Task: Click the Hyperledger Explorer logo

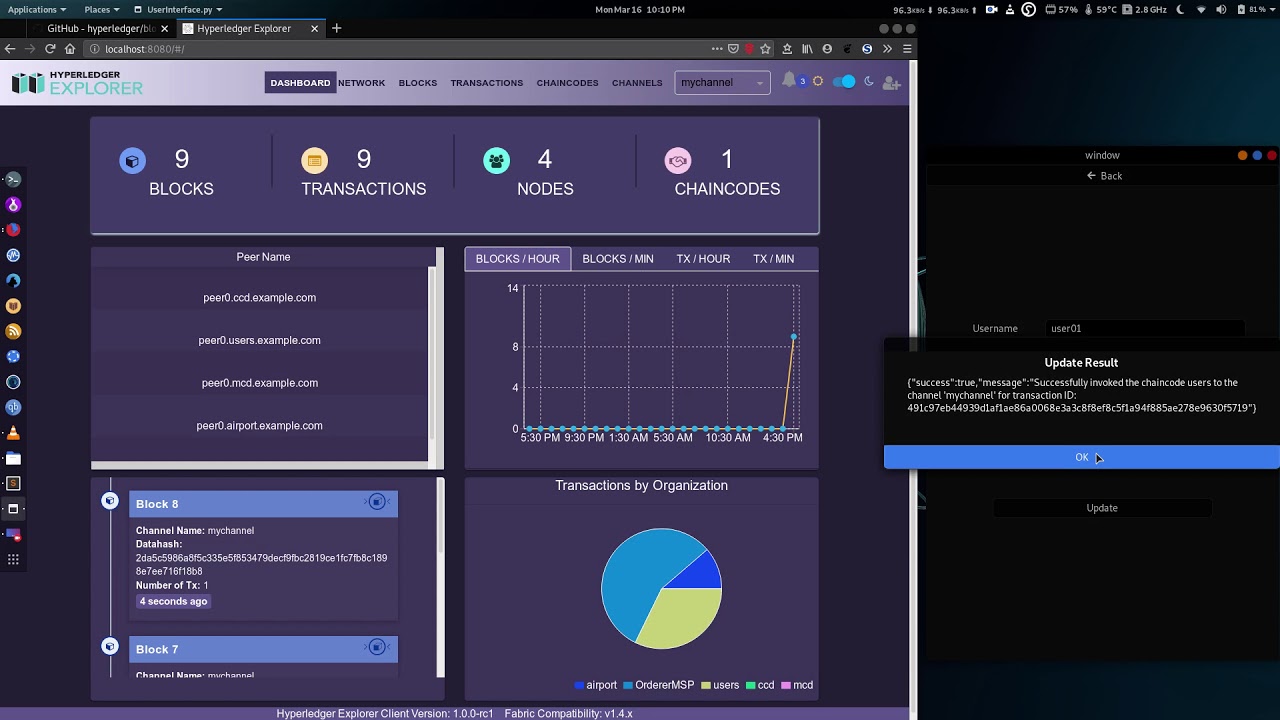Action: point(78,83)
